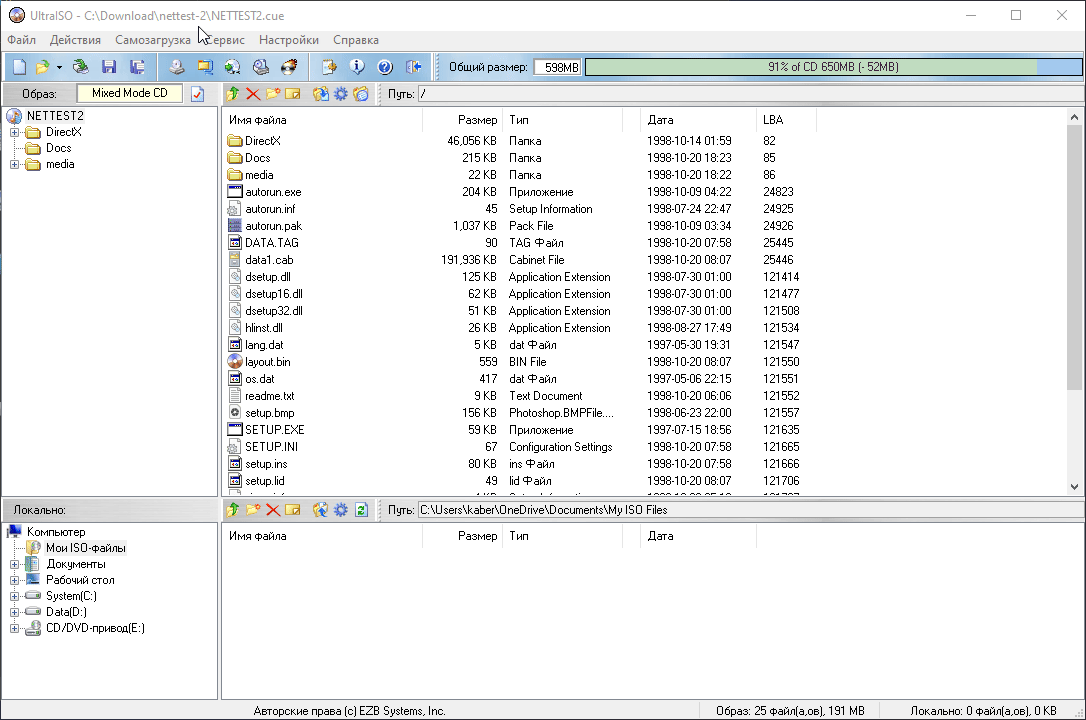Sort image list by Размер column header
Screen dimensions: 1086x720
click(x=462, y=120)
